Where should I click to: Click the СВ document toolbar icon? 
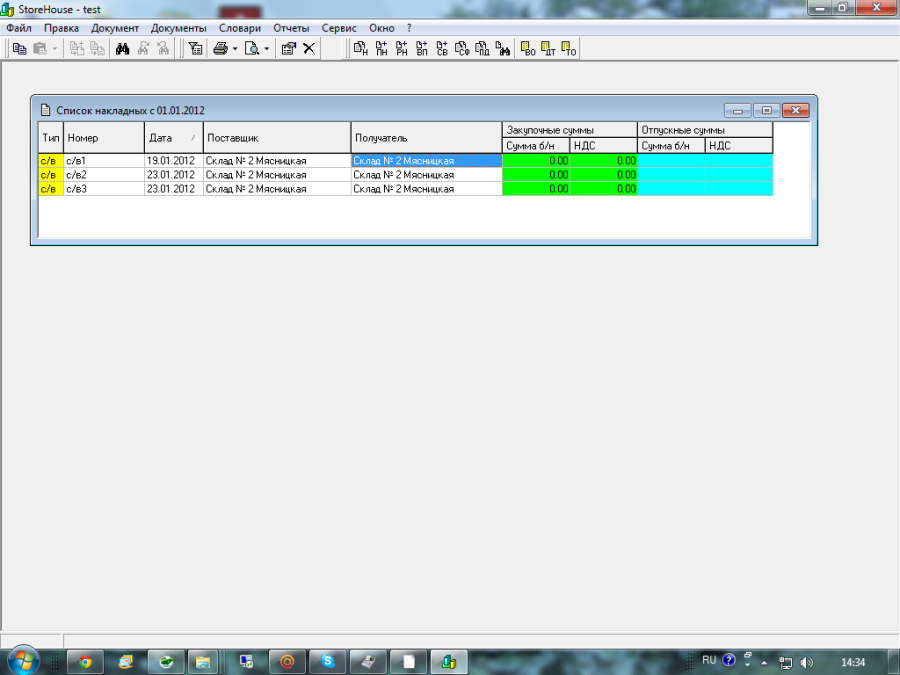[x=441, y=48]
